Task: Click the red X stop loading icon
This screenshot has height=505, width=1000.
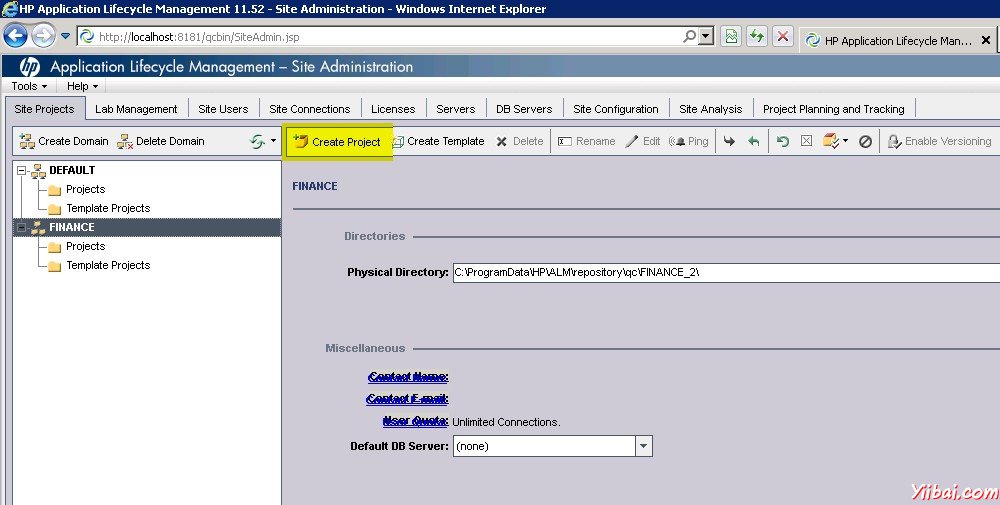Action: pos(783,36)
